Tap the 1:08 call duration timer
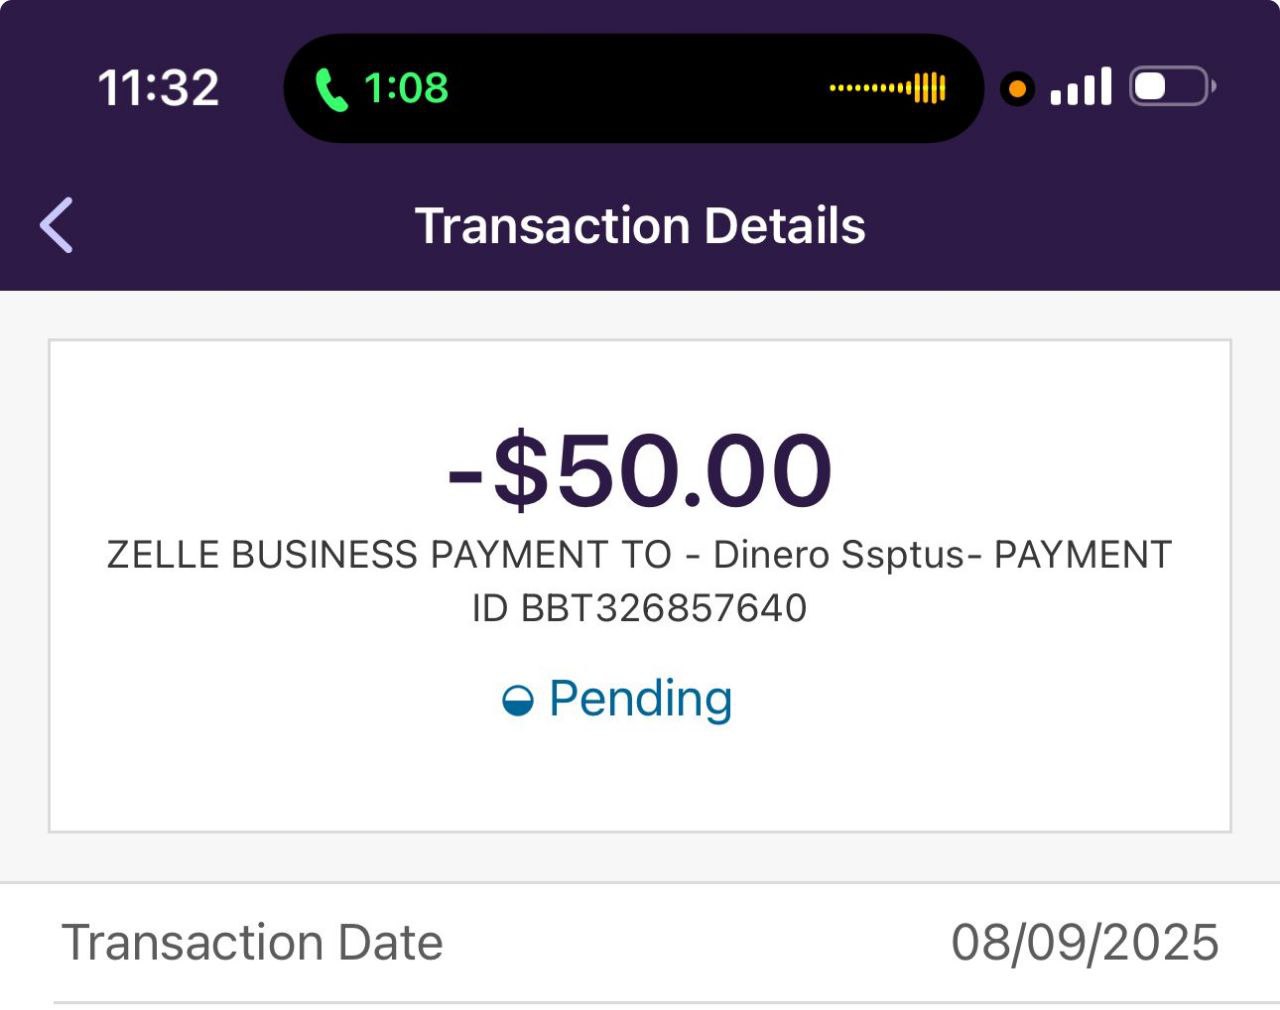 406,88
